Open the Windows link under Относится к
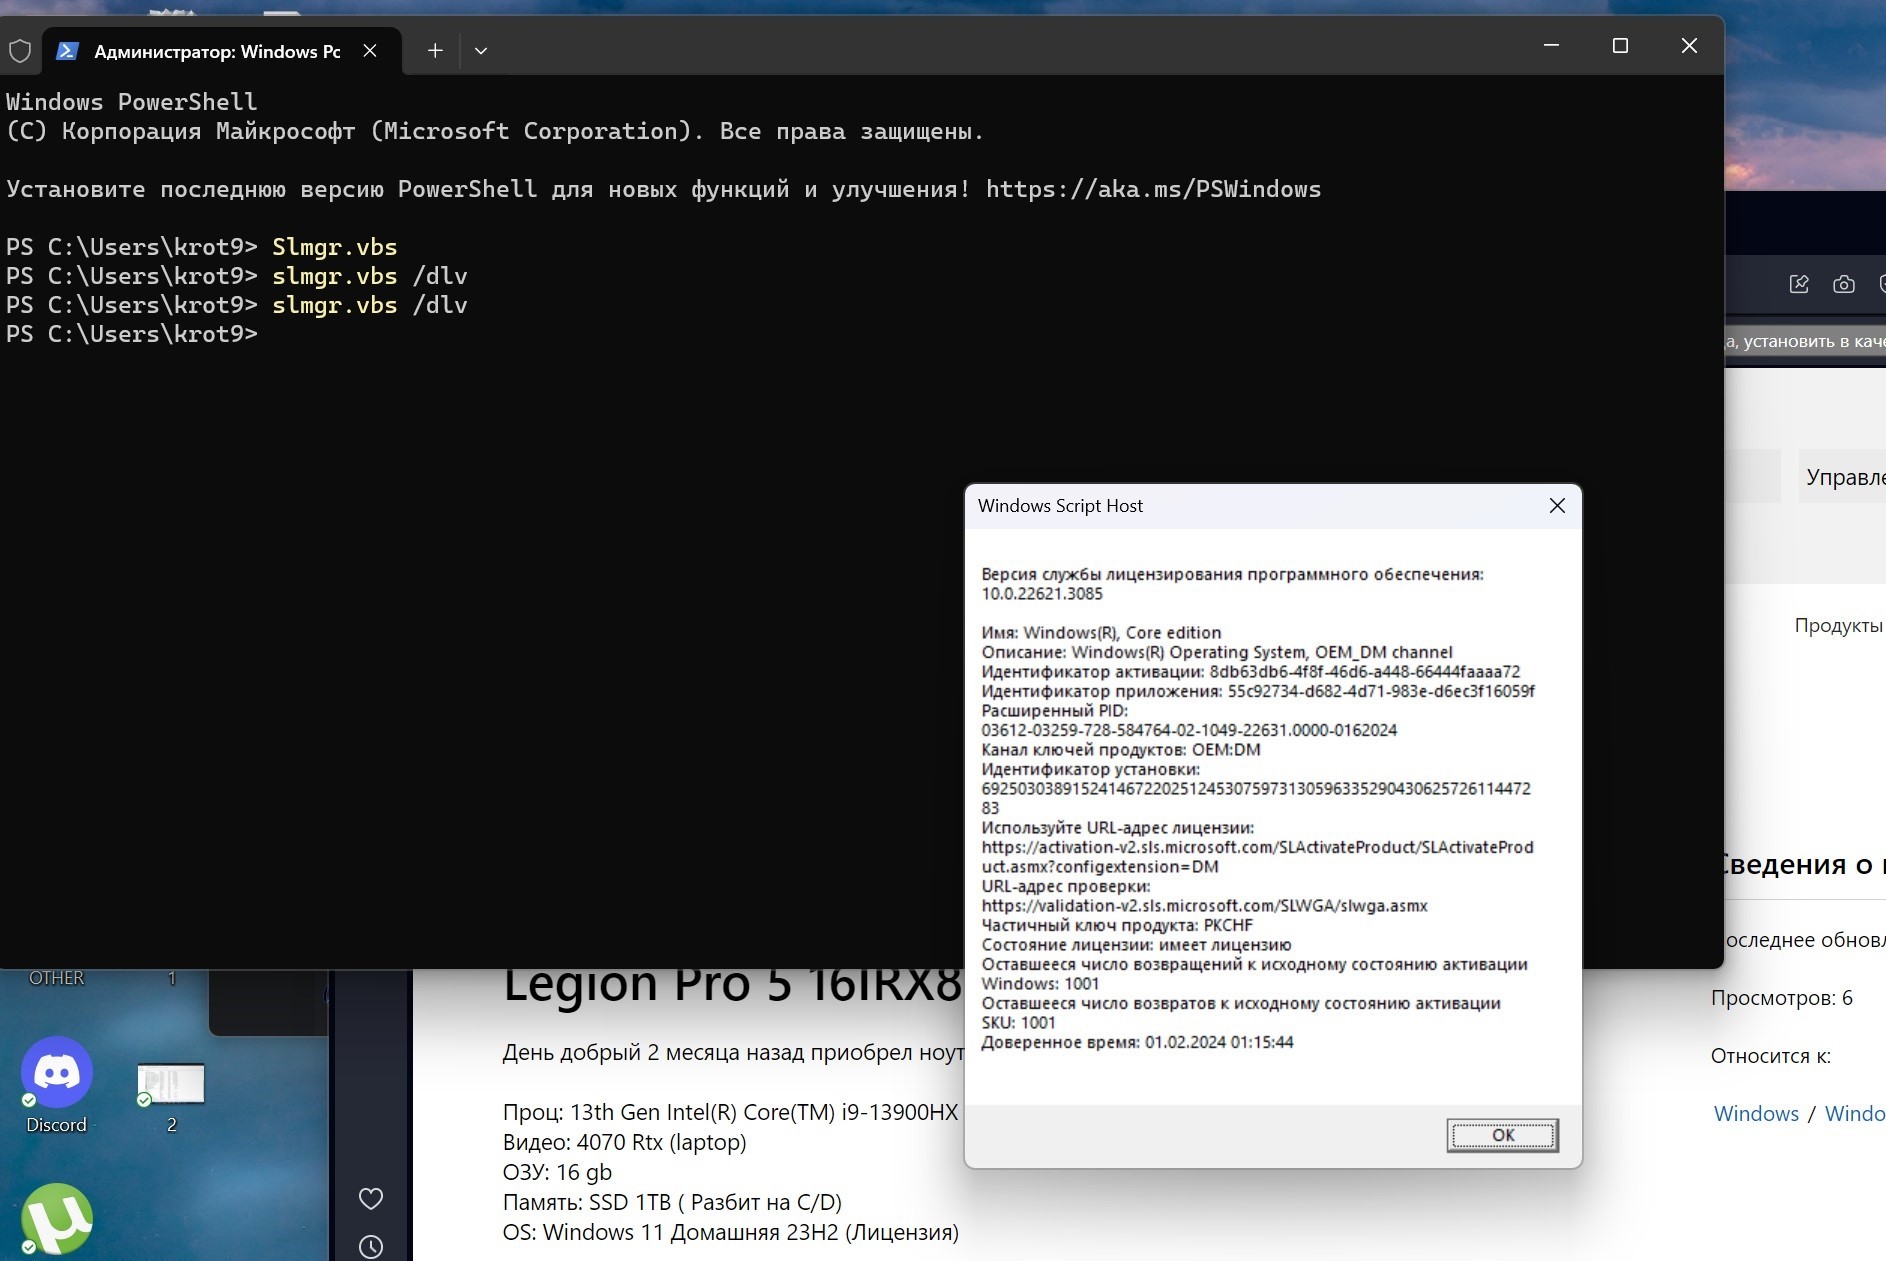Image resolution: width=1886 pixels, height=1261 pixels. click(x=1756, y=1113)
